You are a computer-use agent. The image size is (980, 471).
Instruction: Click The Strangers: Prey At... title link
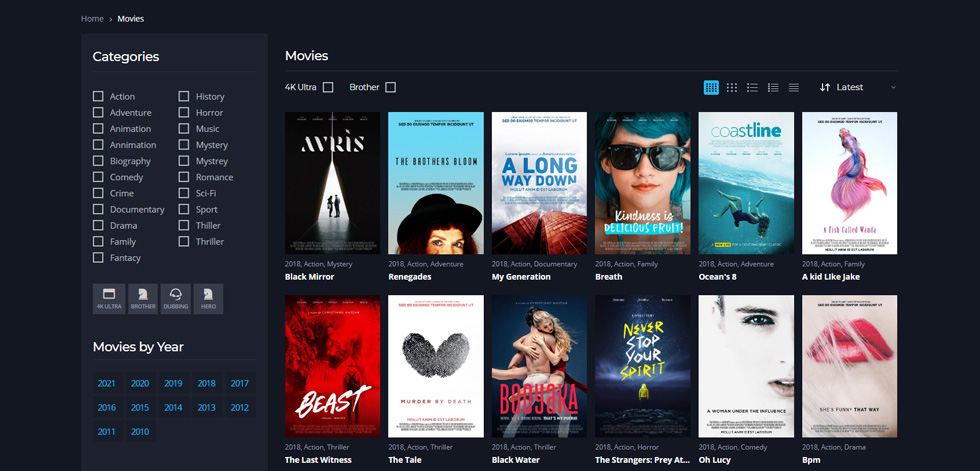point(642,460)
